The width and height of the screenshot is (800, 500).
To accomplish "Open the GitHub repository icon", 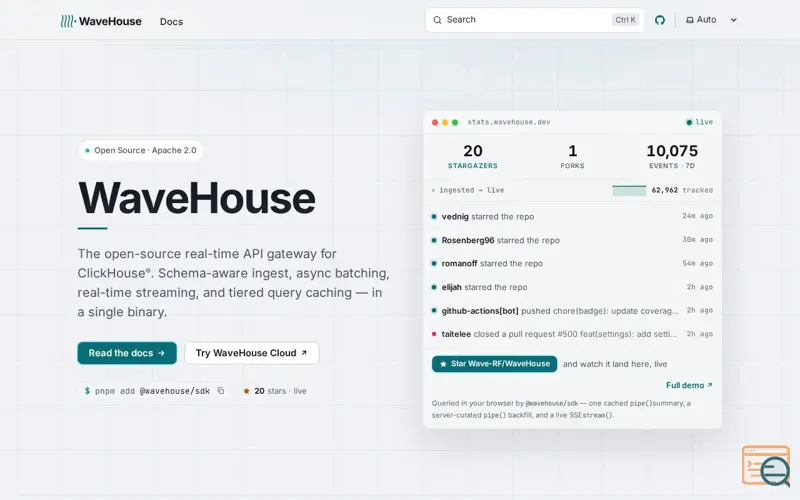I will 660,20.
